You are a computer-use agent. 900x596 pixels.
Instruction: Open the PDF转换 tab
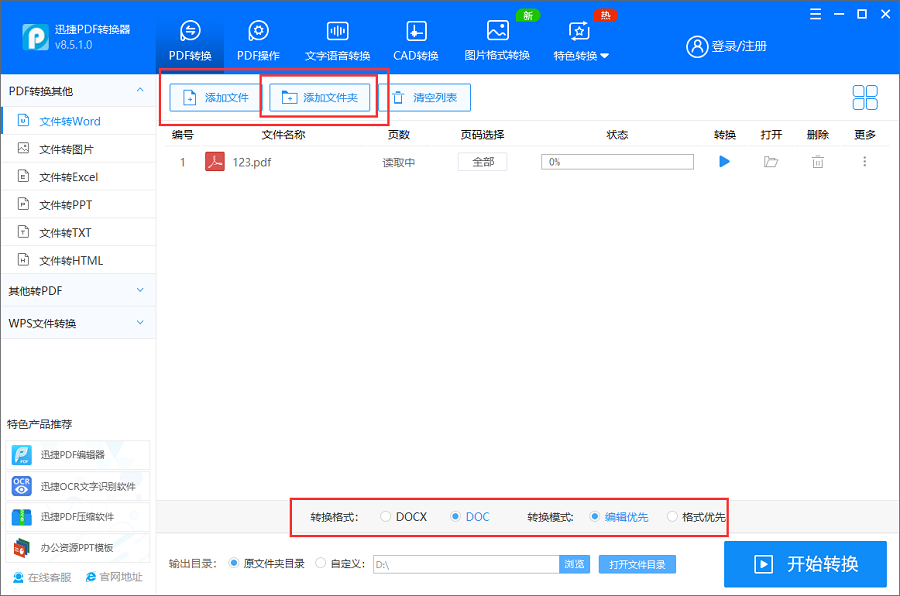(x=190, y=41)
